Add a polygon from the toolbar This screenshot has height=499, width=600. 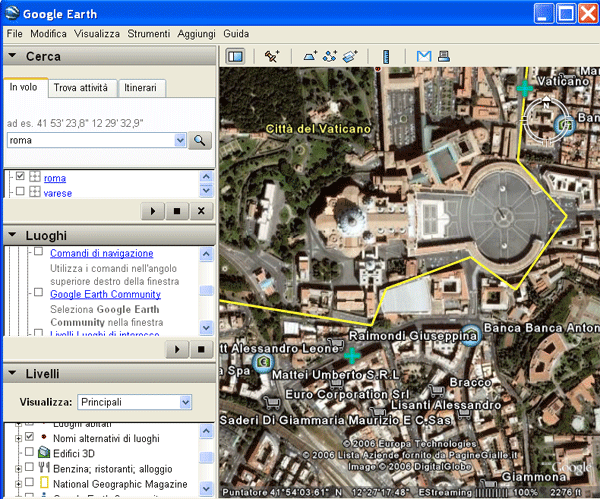click(310, 56)
